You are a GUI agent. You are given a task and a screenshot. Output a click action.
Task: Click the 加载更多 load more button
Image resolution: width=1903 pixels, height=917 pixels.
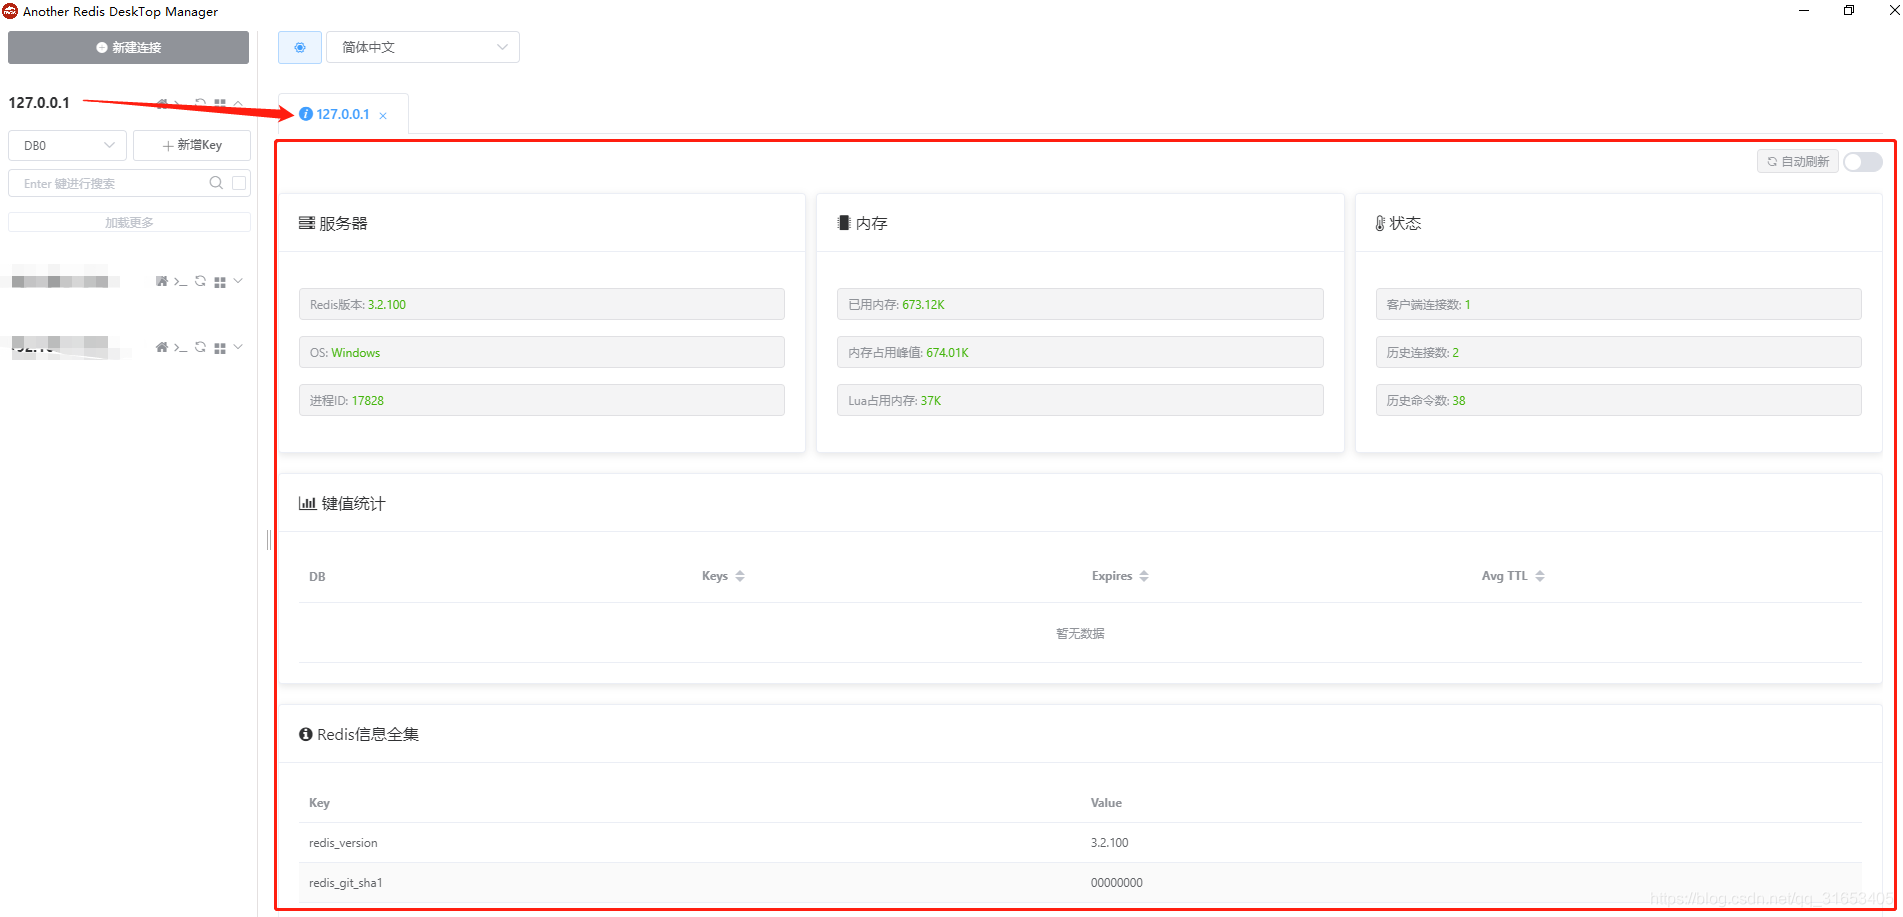coord(129,222)
